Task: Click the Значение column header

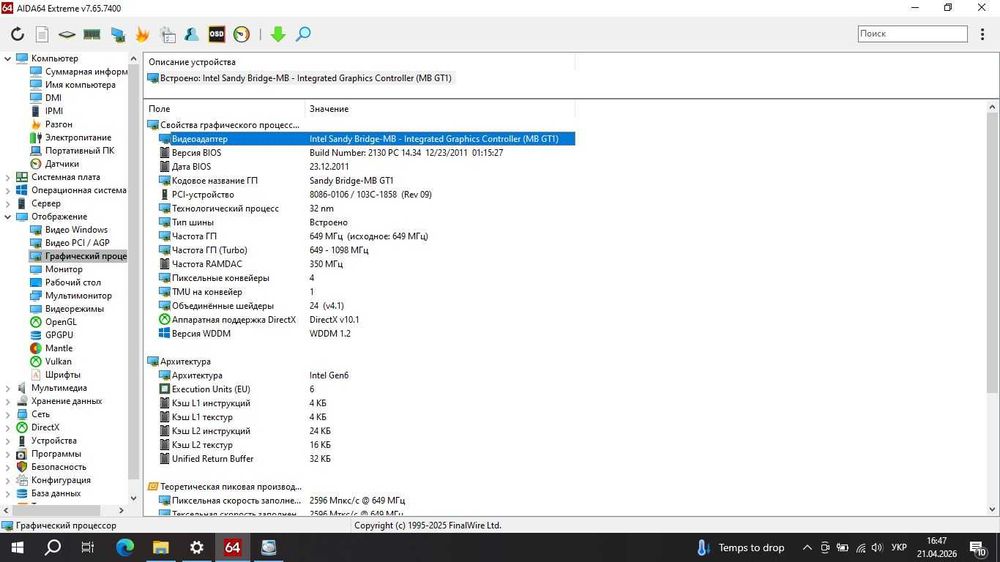Action: pyautogui.click(x=439, y=109)
